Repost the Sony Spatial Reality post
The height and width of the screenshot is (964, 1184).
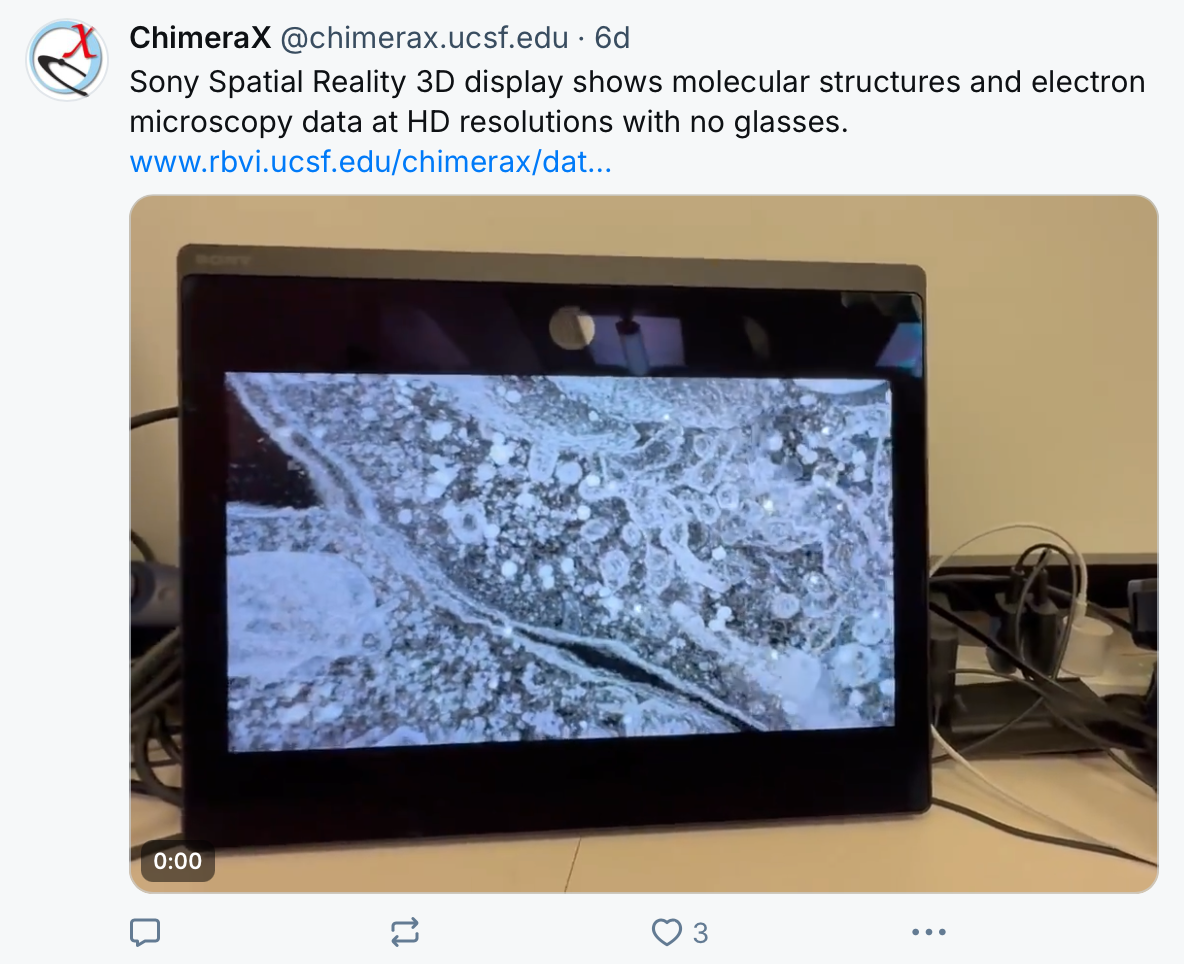pyautogui.click(x=405, y=932)
